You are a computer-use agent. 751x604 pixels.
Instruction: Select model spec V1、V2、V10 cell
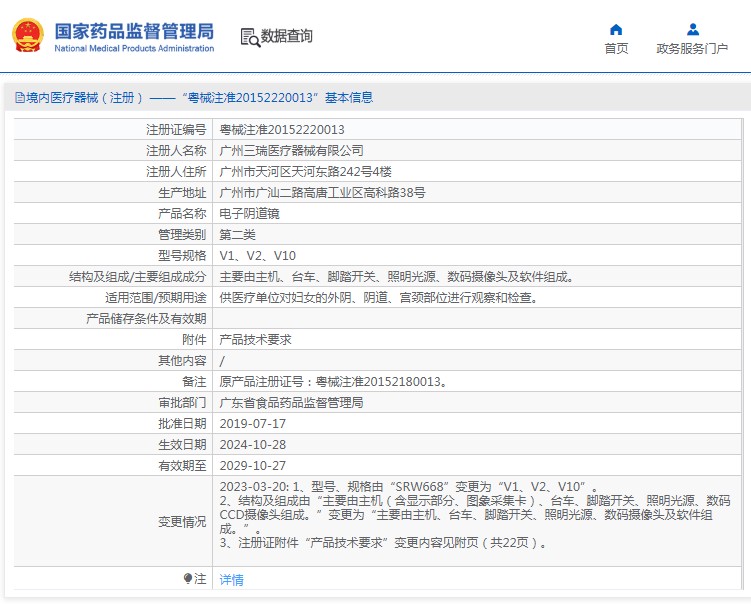[257, 256]
